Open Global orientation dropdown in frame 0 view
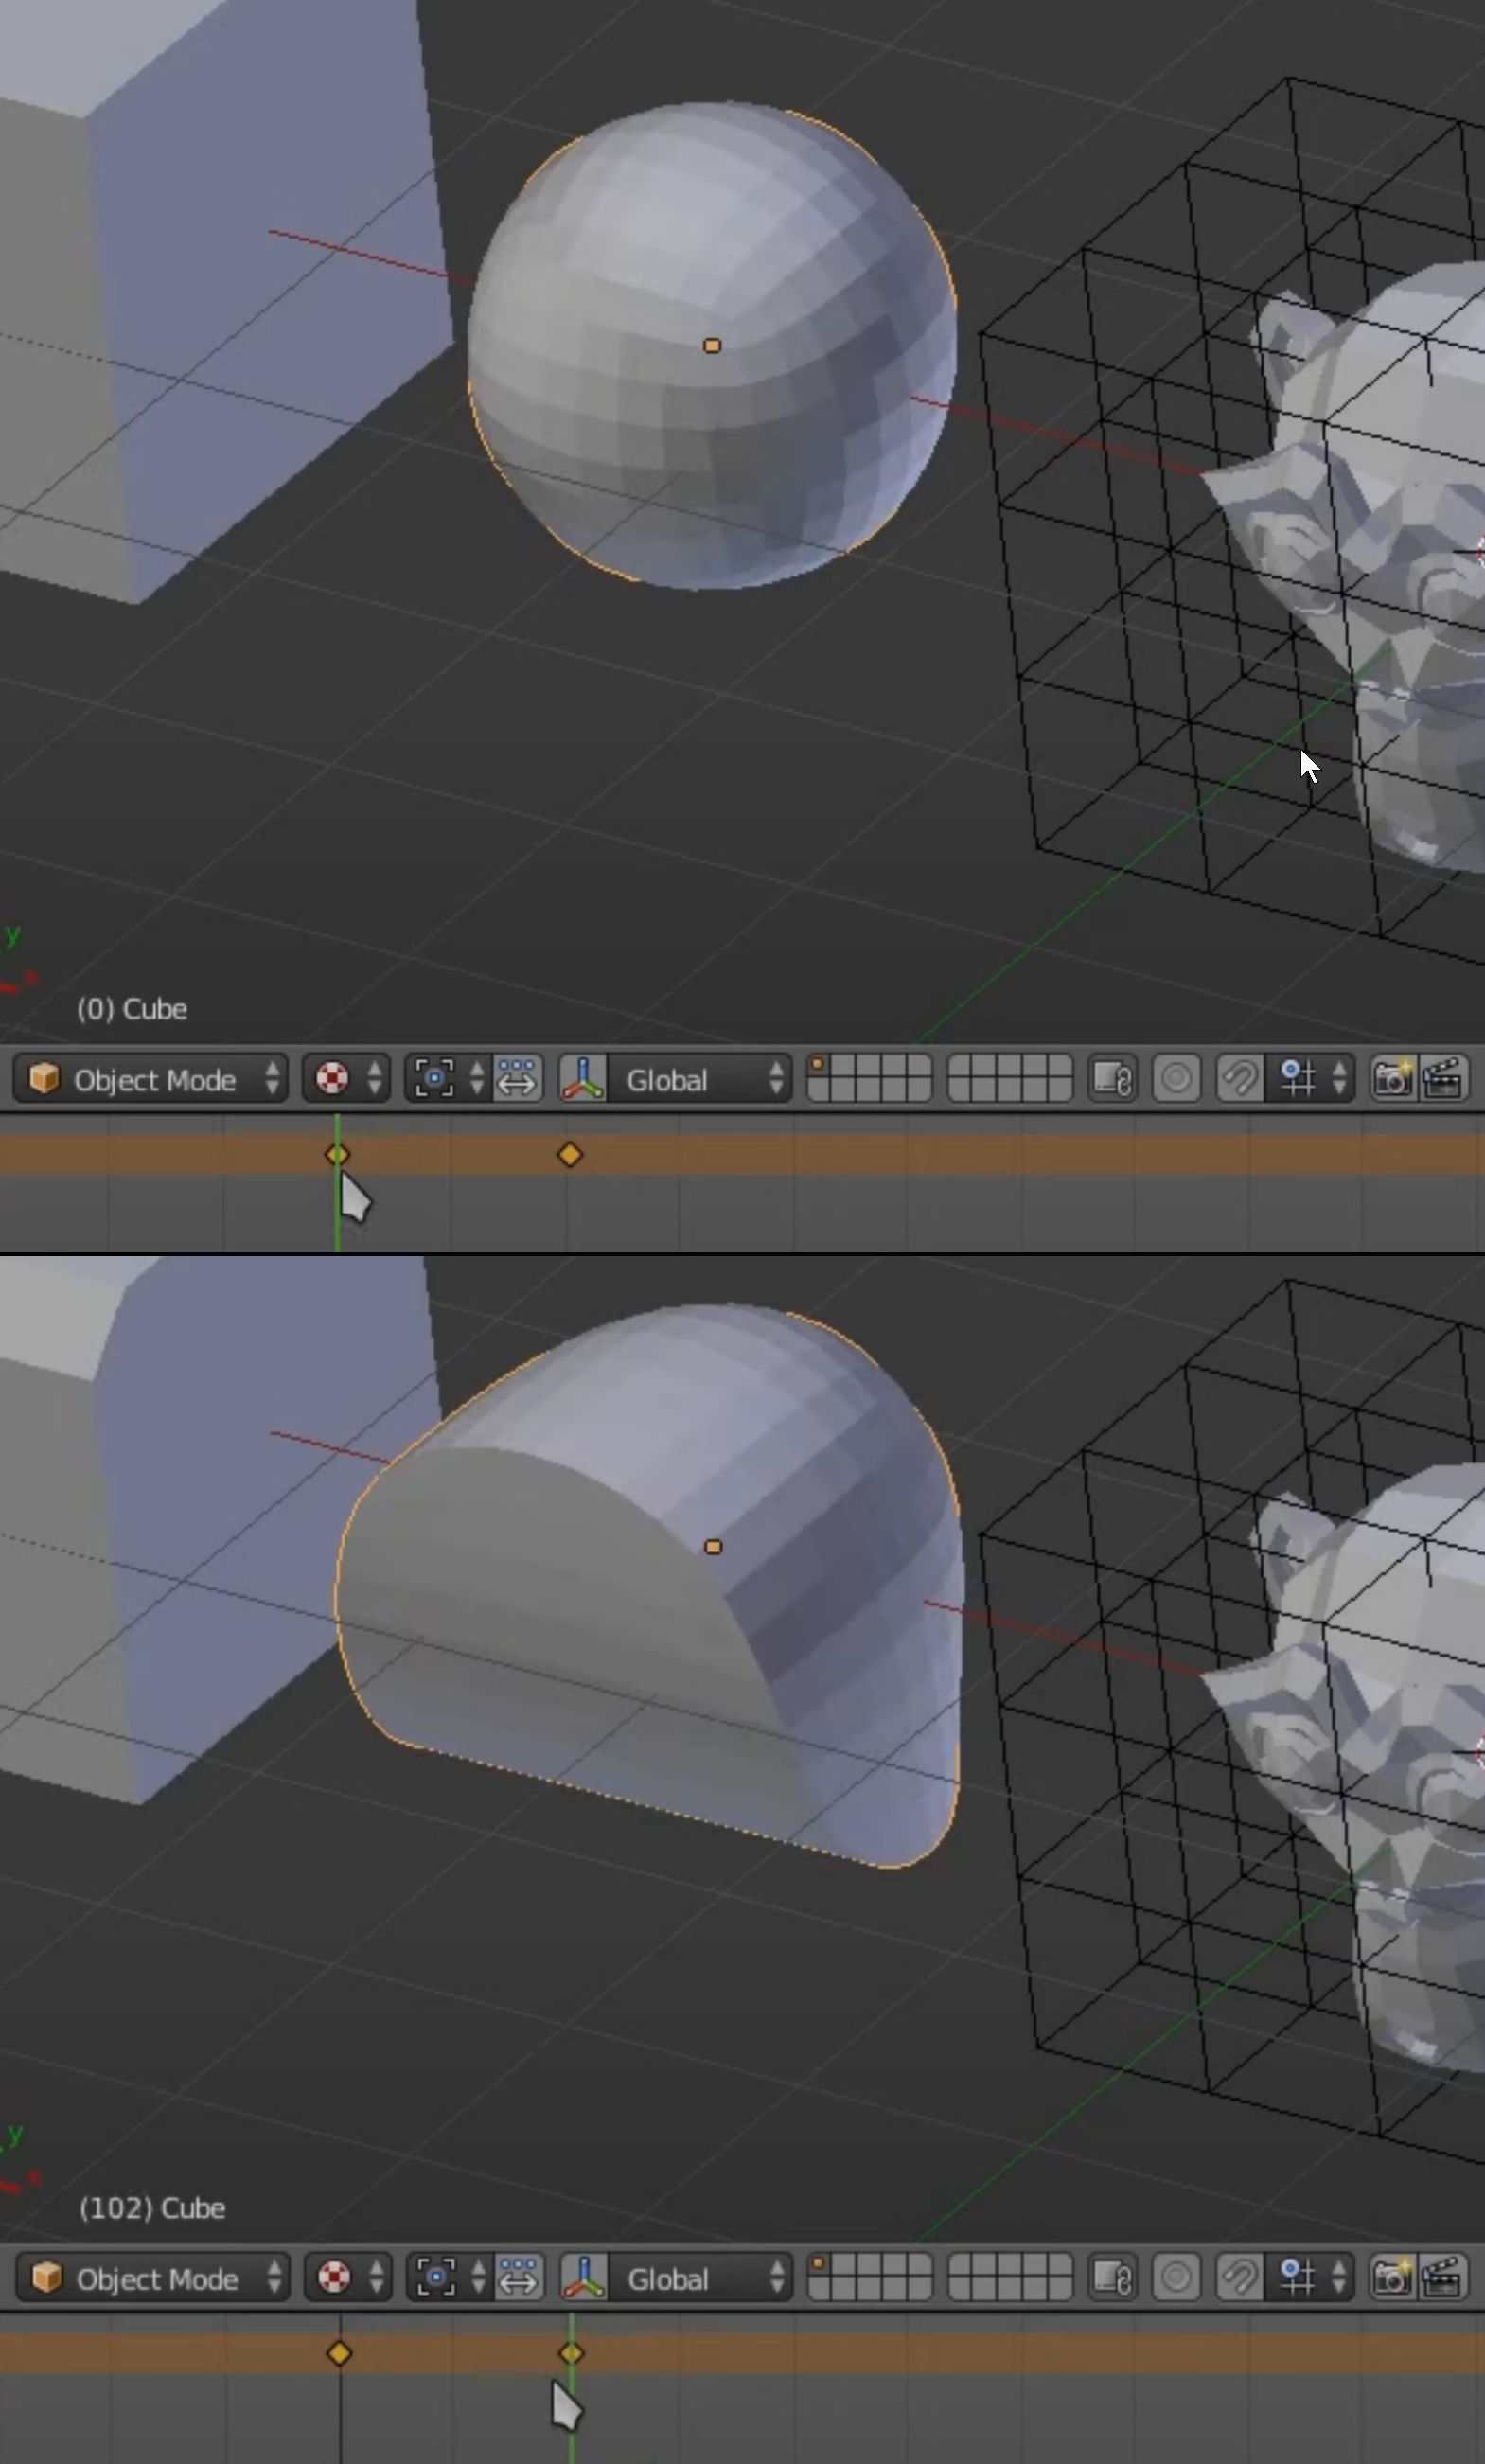The image size is (1485, 2464). click(701, 1079)
